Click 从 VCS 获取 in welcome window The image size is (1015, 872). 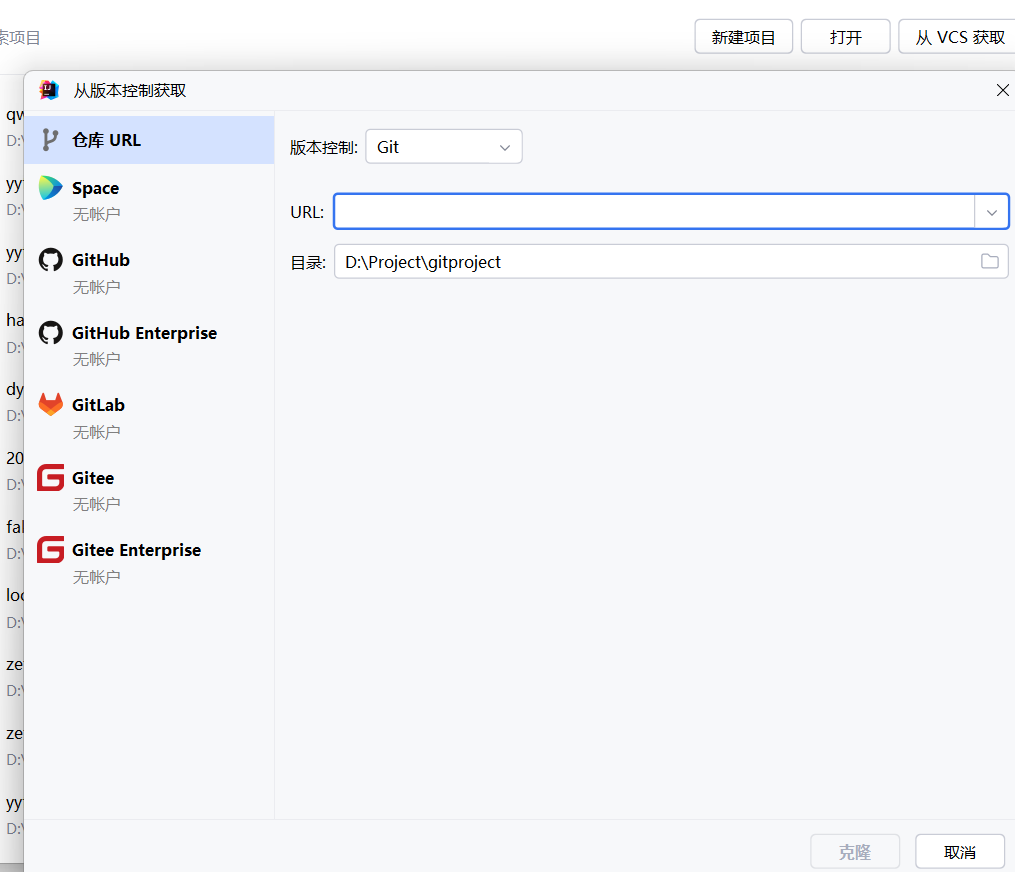(x=959, y=37)
